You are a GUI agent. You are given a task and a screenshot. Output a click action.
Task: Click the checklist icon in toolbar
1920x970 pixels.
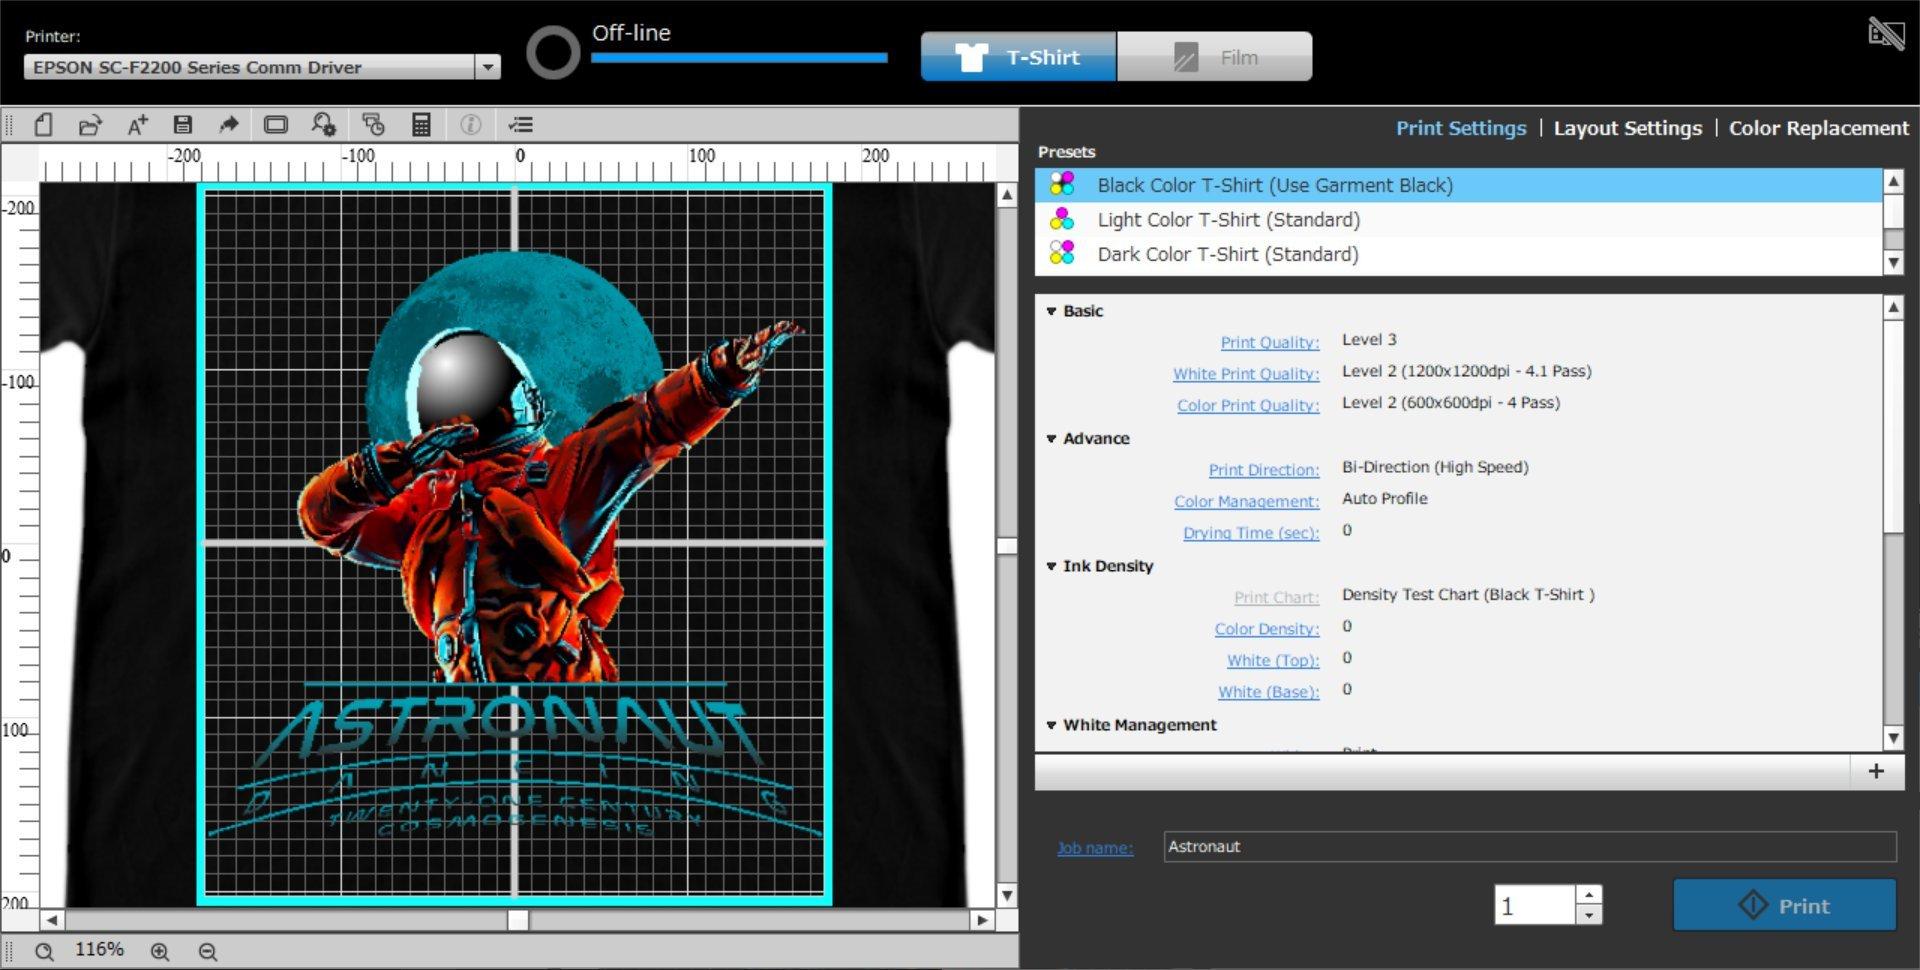click(x=521, y=125)
